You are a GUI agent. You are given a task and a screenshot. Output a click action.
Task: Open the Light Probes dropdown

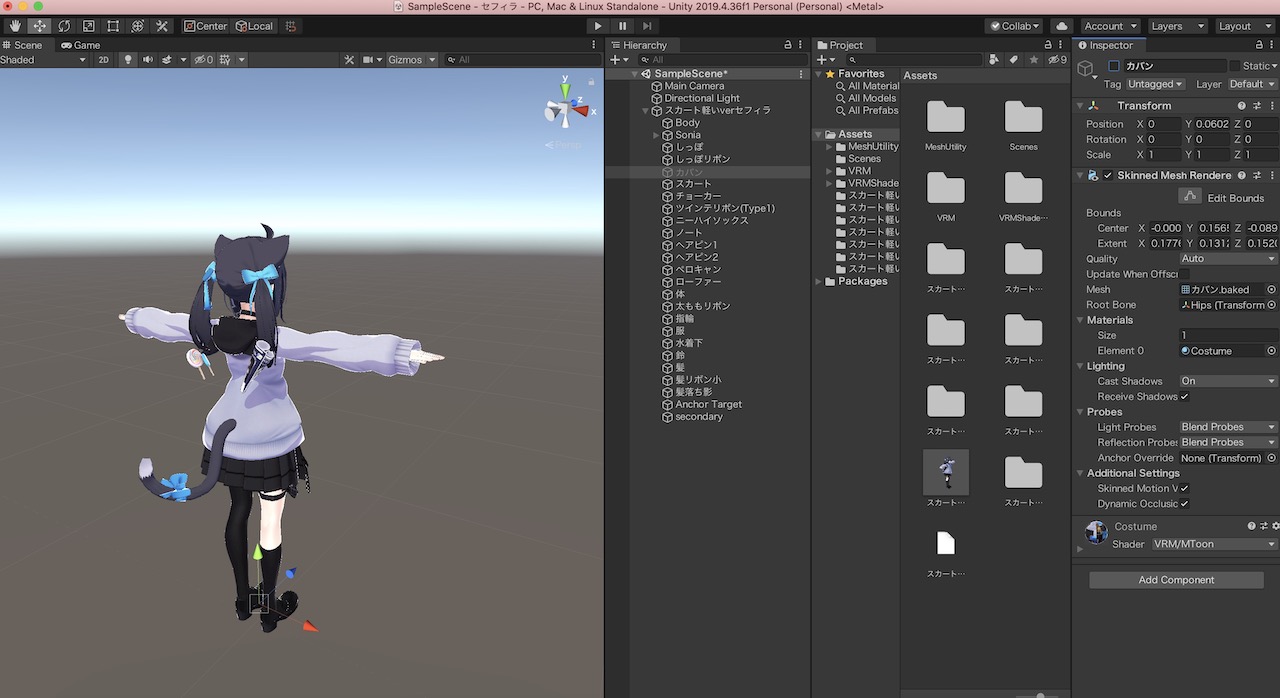(x=1227, y=426)
